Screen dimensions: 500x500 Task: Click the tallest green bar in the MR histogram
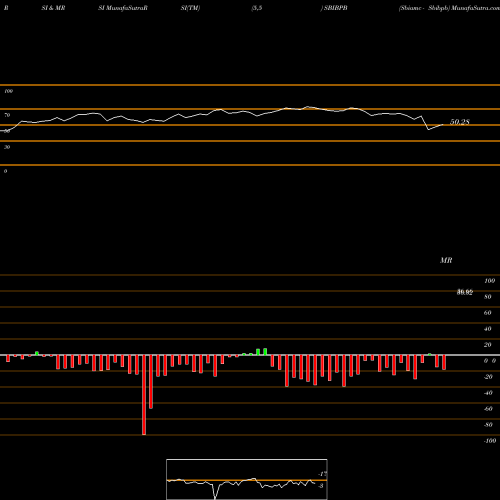pos(265,352)
